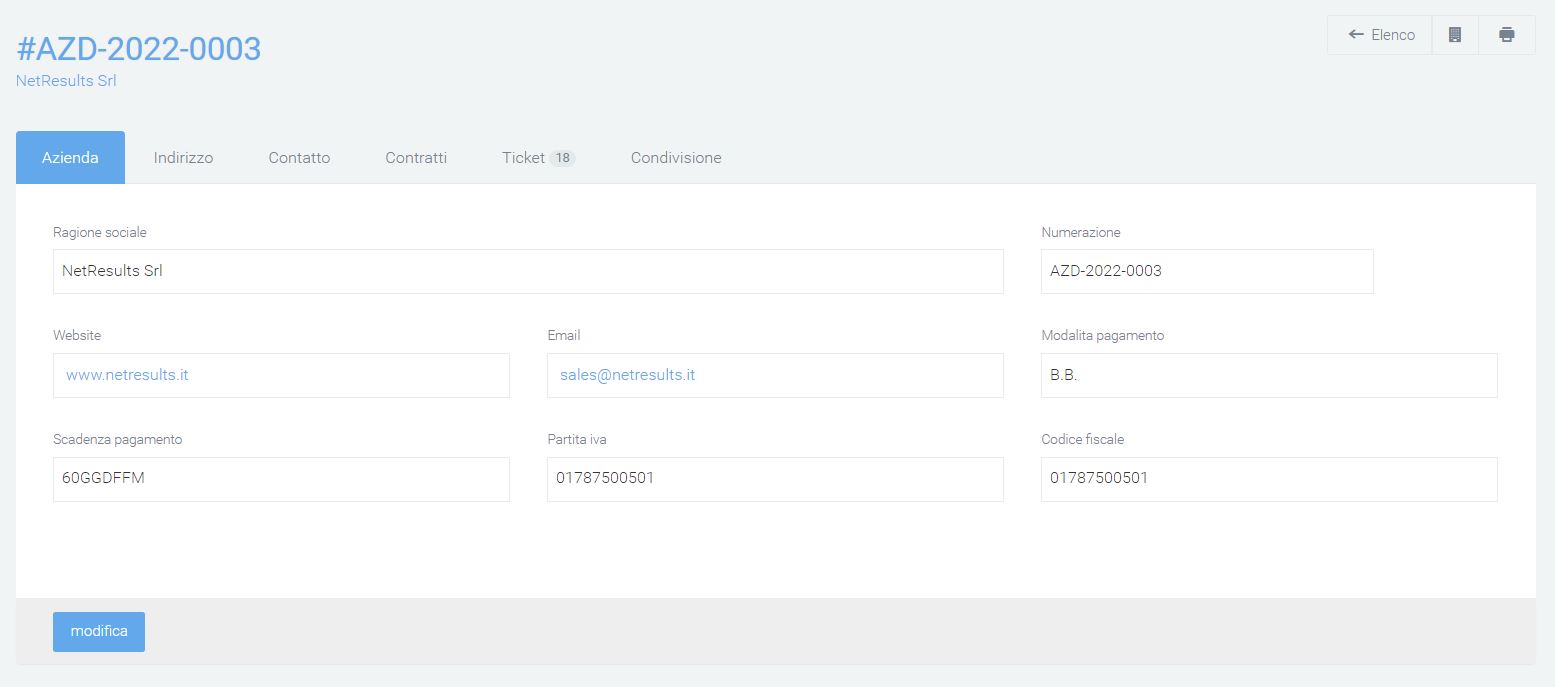The width and height of the screenshot is (1555, 687).
Task: Open the Condivisione tab
Action: coord(676,157)
